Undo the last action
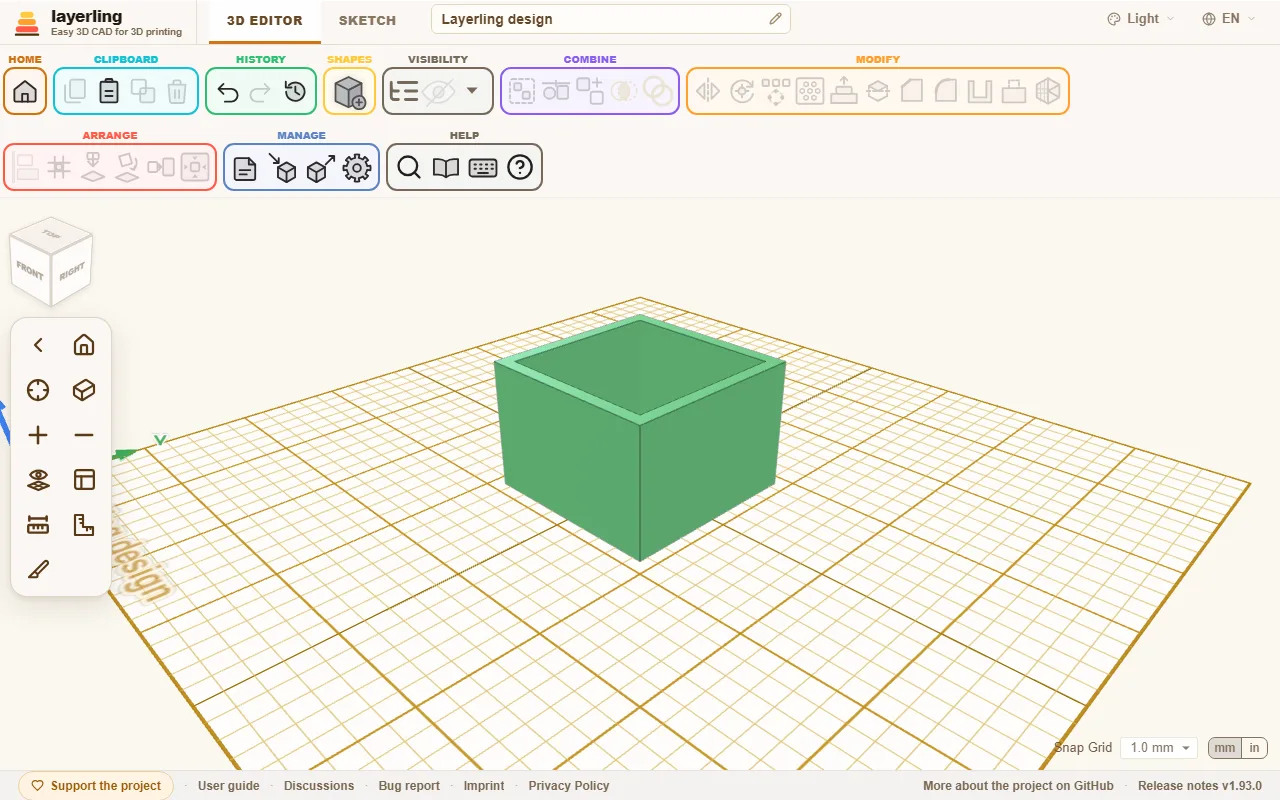The width and height of the screenshot is (1280, 800). [x=228, y=92]
